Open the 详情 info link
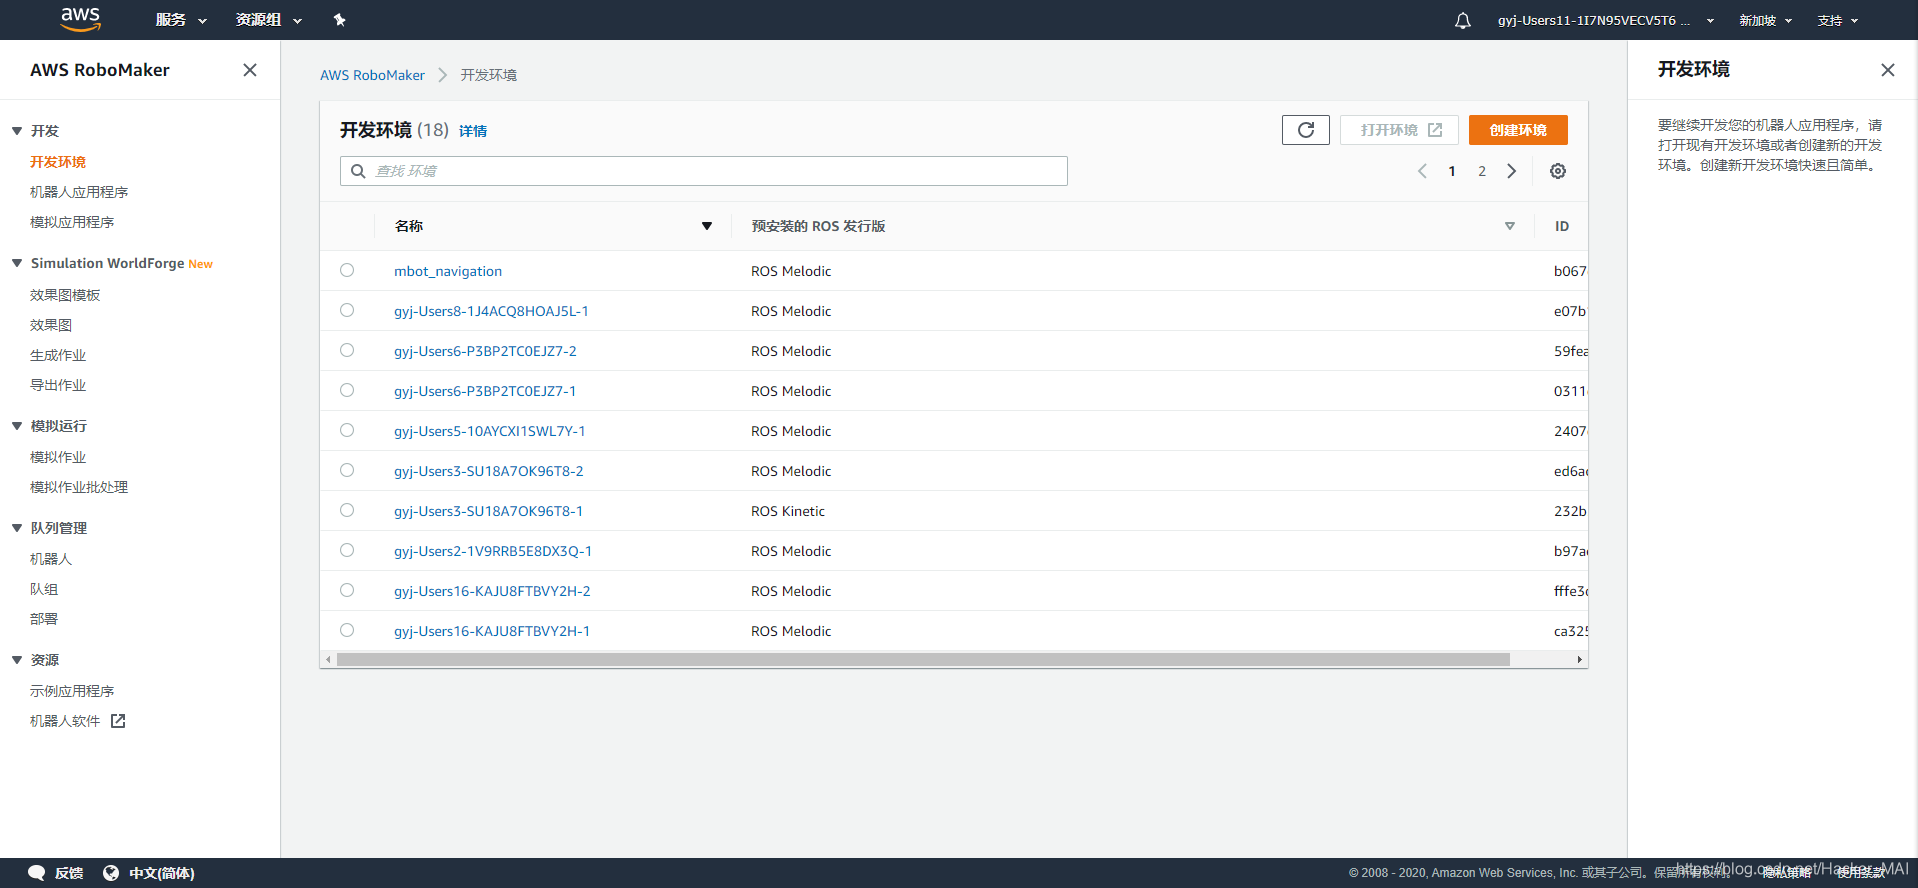 473,131
